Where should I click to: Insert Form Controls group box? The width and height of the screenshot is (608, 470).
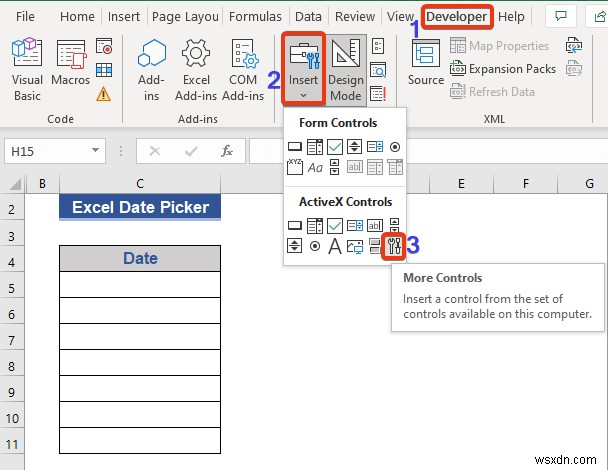click(295, 167)
